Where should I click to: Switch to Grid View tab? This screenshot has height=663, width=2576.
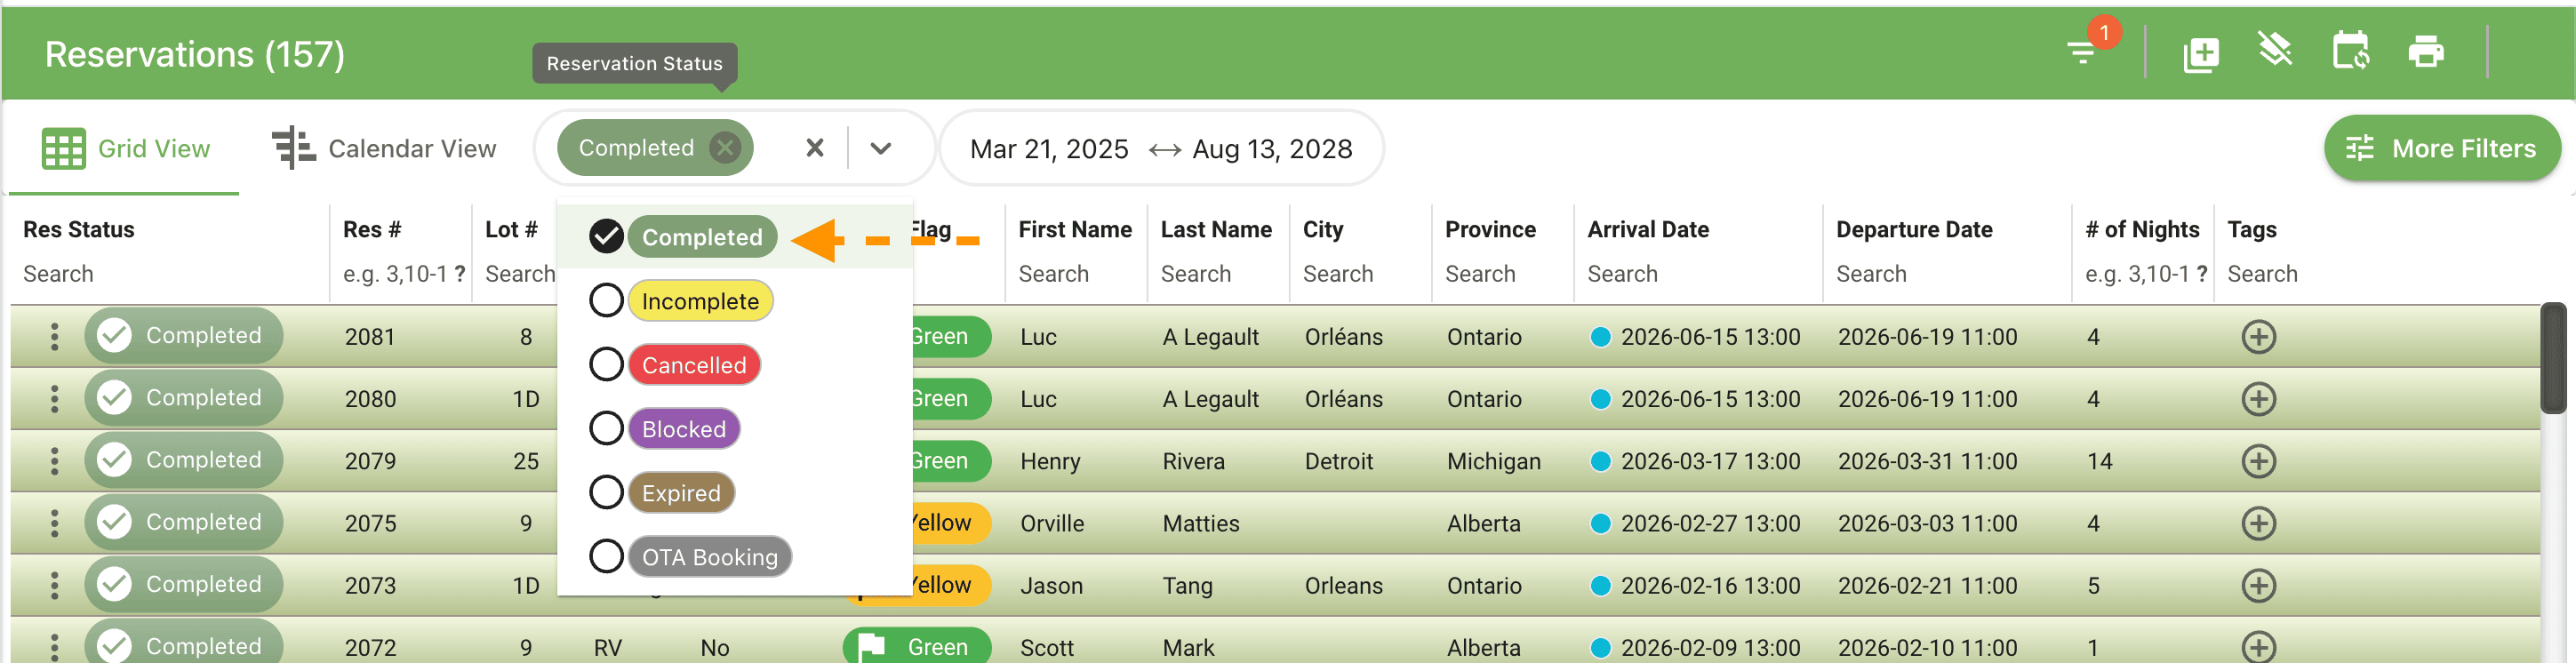click(126, 149)
